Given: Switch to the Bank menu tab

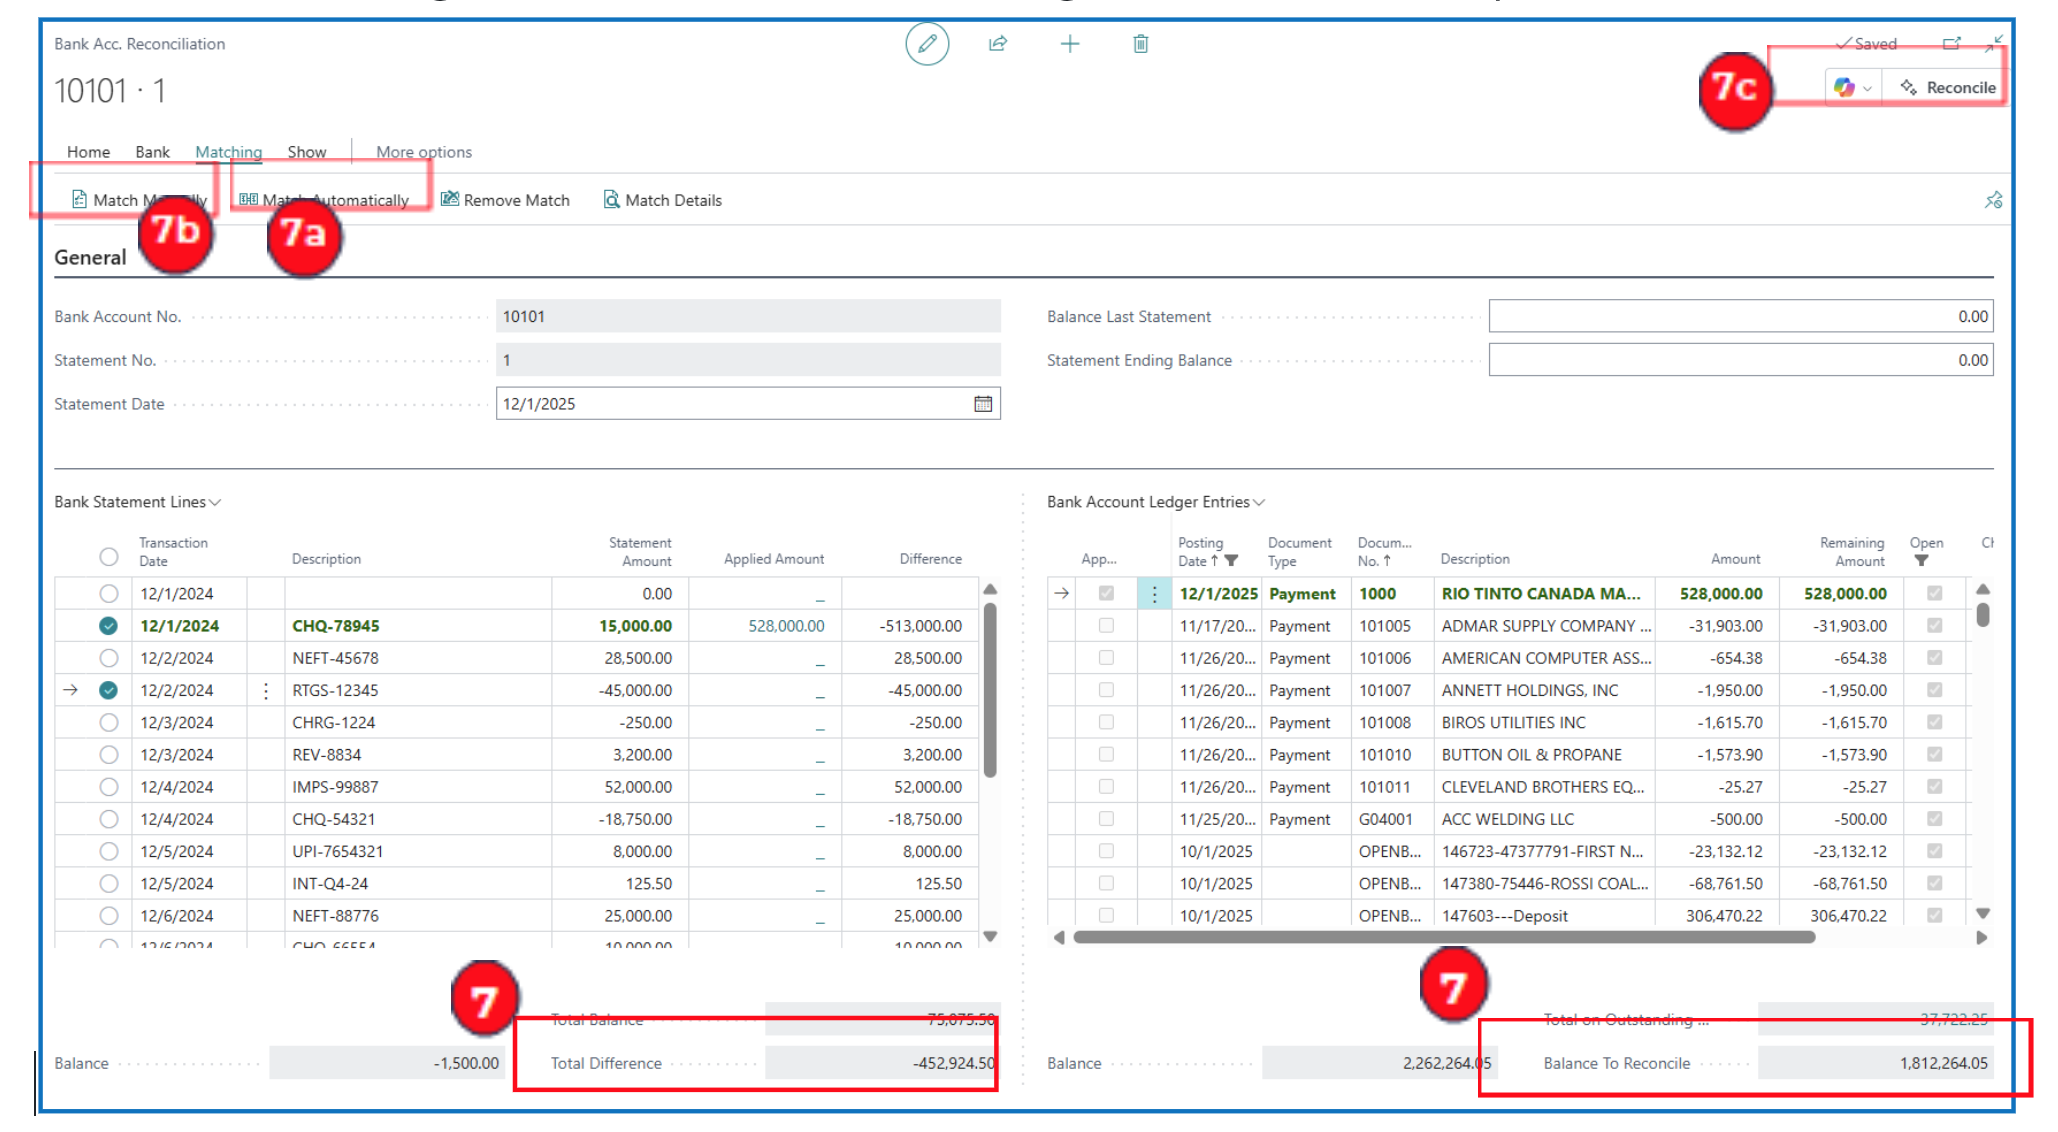Looking at the screenshot, I should [152, 152].
